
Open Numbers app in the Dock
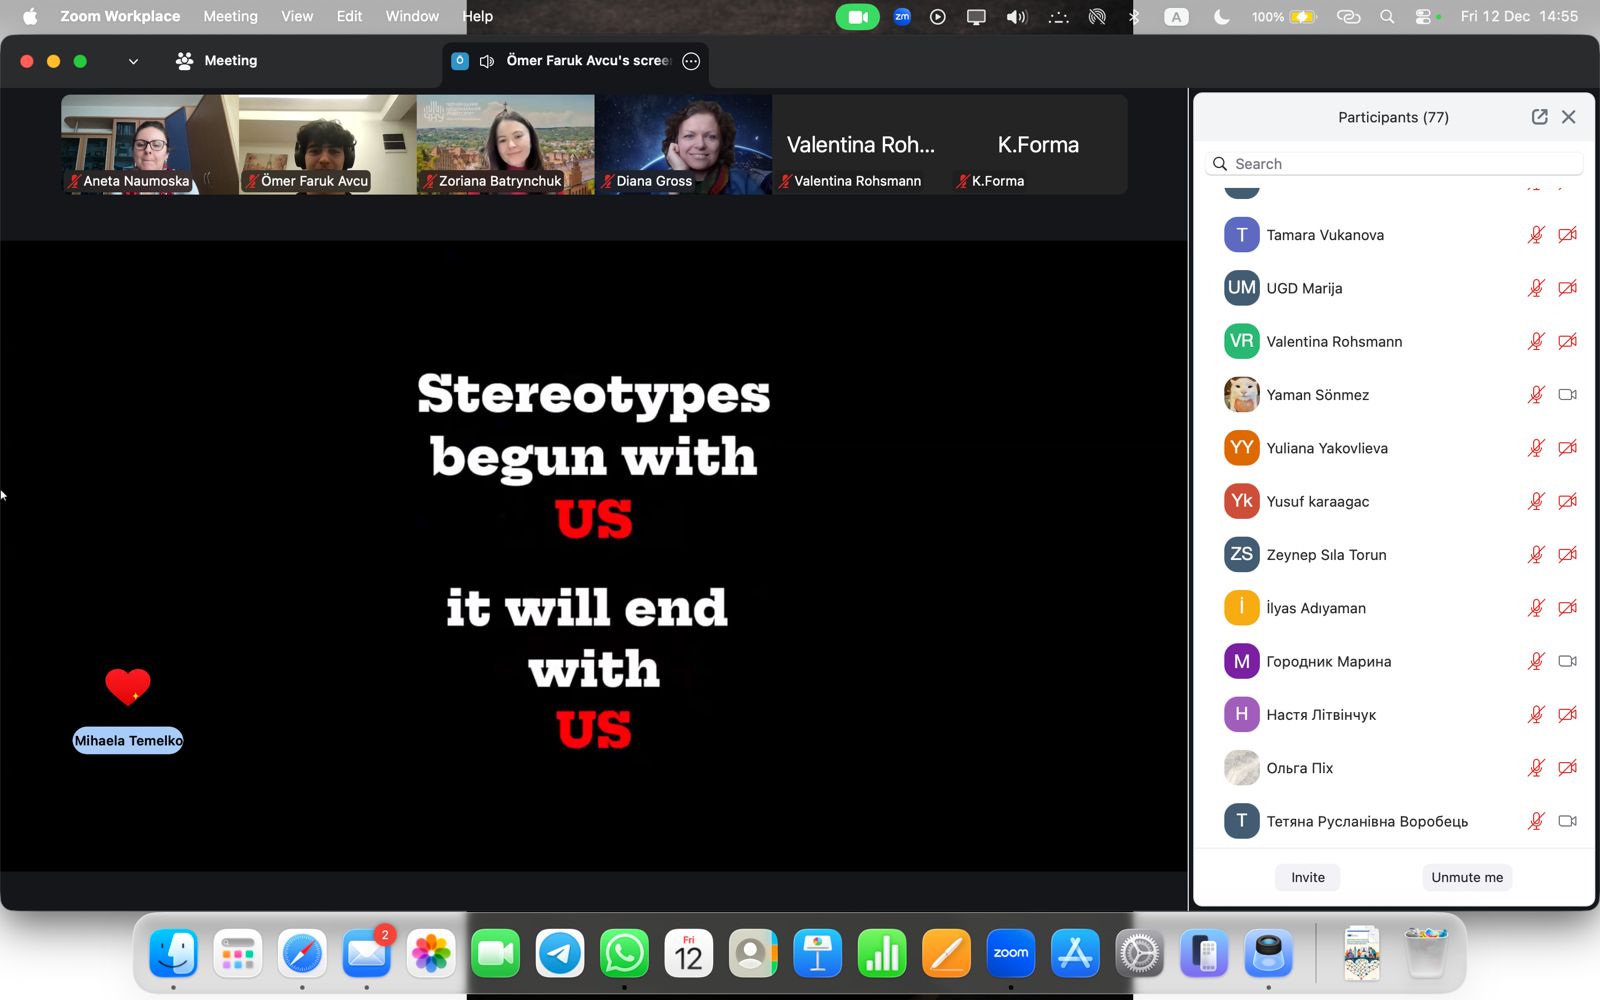pyautogui.click(x=882, y=953)
